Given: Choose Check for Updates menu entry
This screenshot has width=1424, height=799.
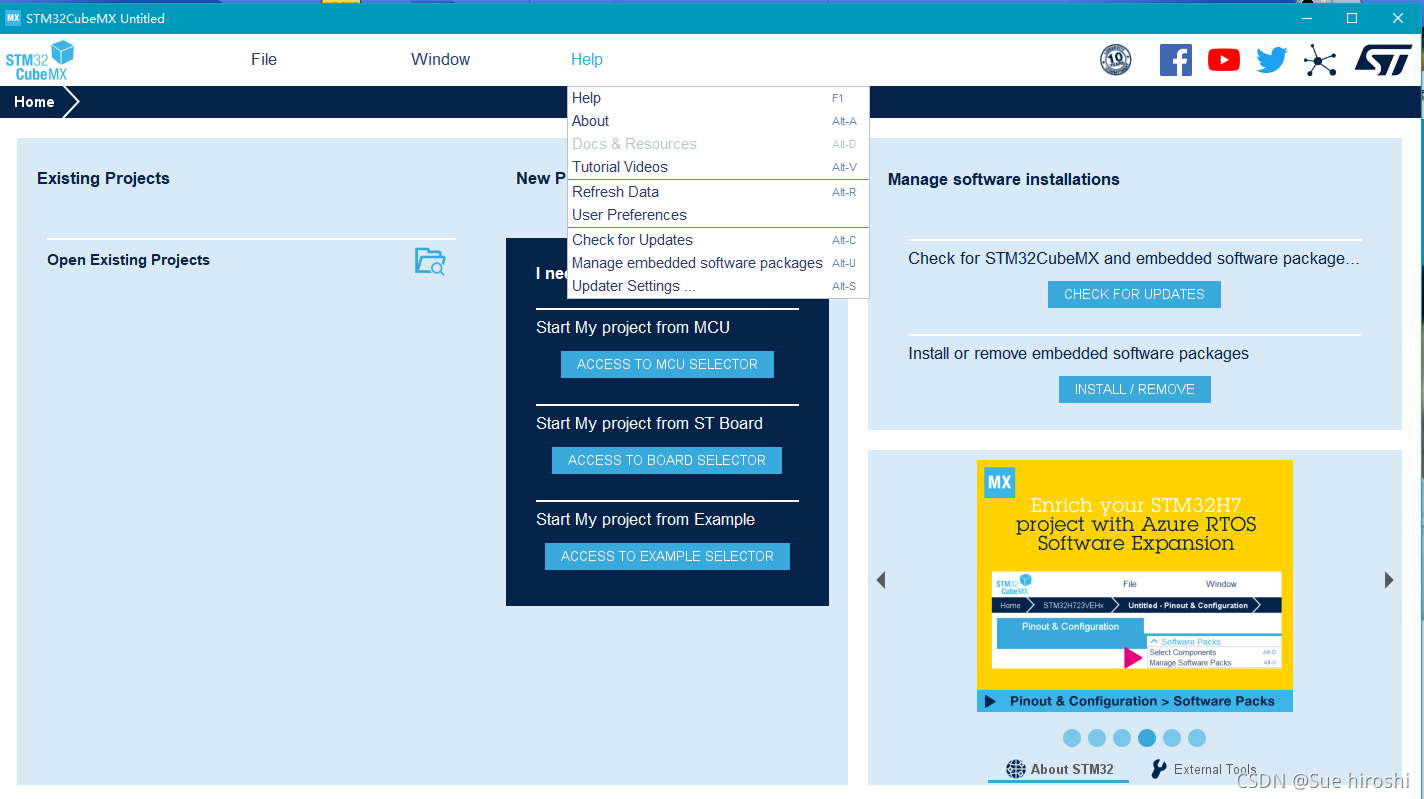Looking at the screenshot, I should point(718,240).
